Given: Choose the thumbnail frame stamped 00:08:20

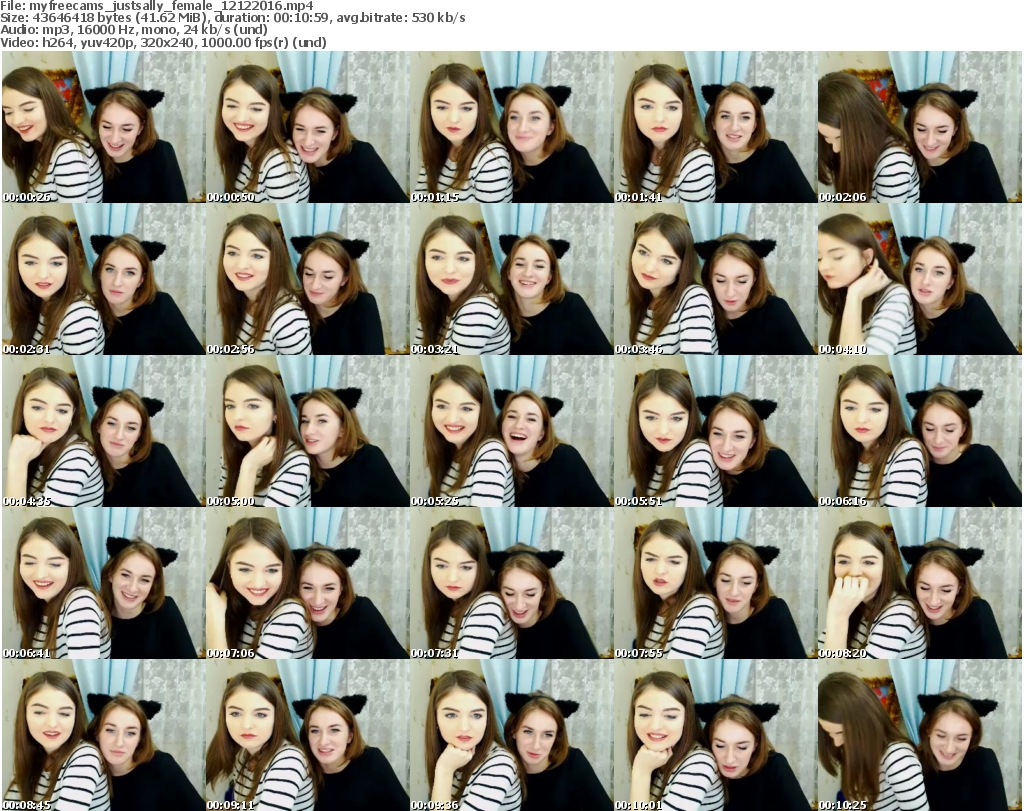Looking at the screenshot, I should (920, 584).
